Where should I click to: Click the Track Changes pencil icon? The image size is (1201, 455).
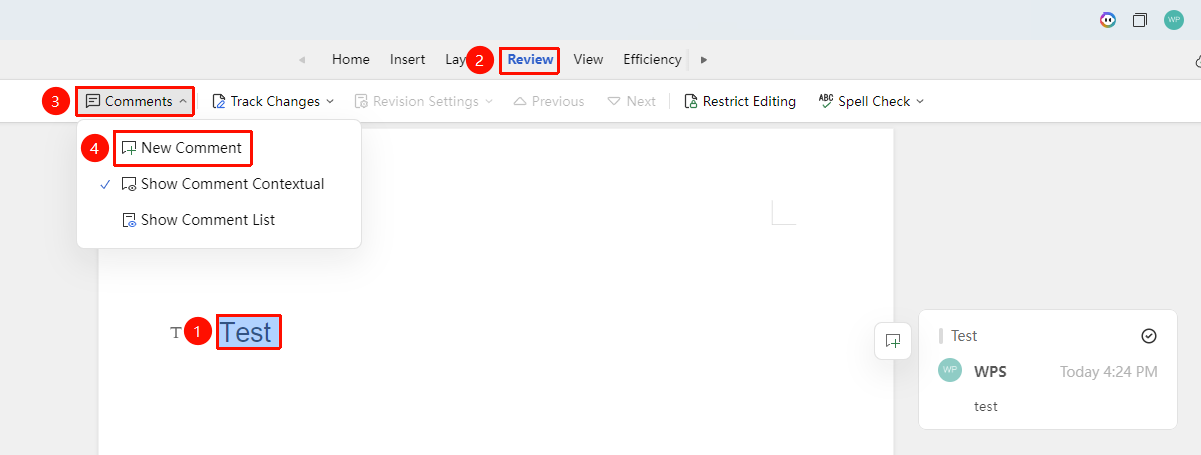tap(219, 101)
